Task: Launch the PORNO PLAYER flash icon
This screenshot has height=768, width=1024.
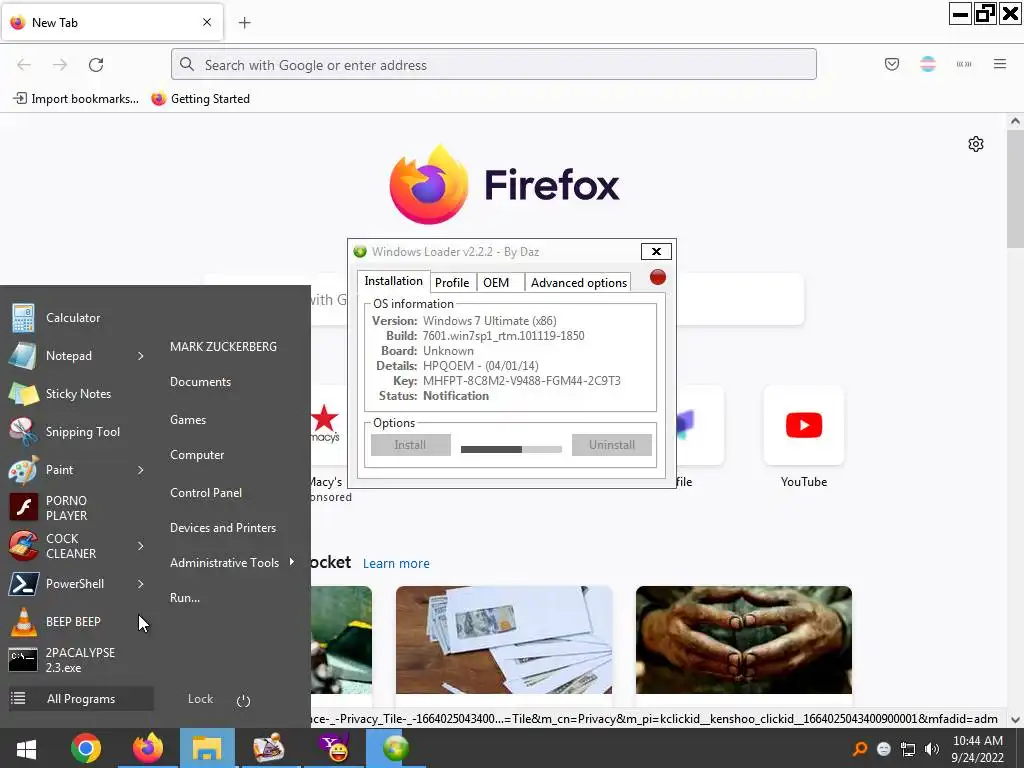Action: pos(24,507)
